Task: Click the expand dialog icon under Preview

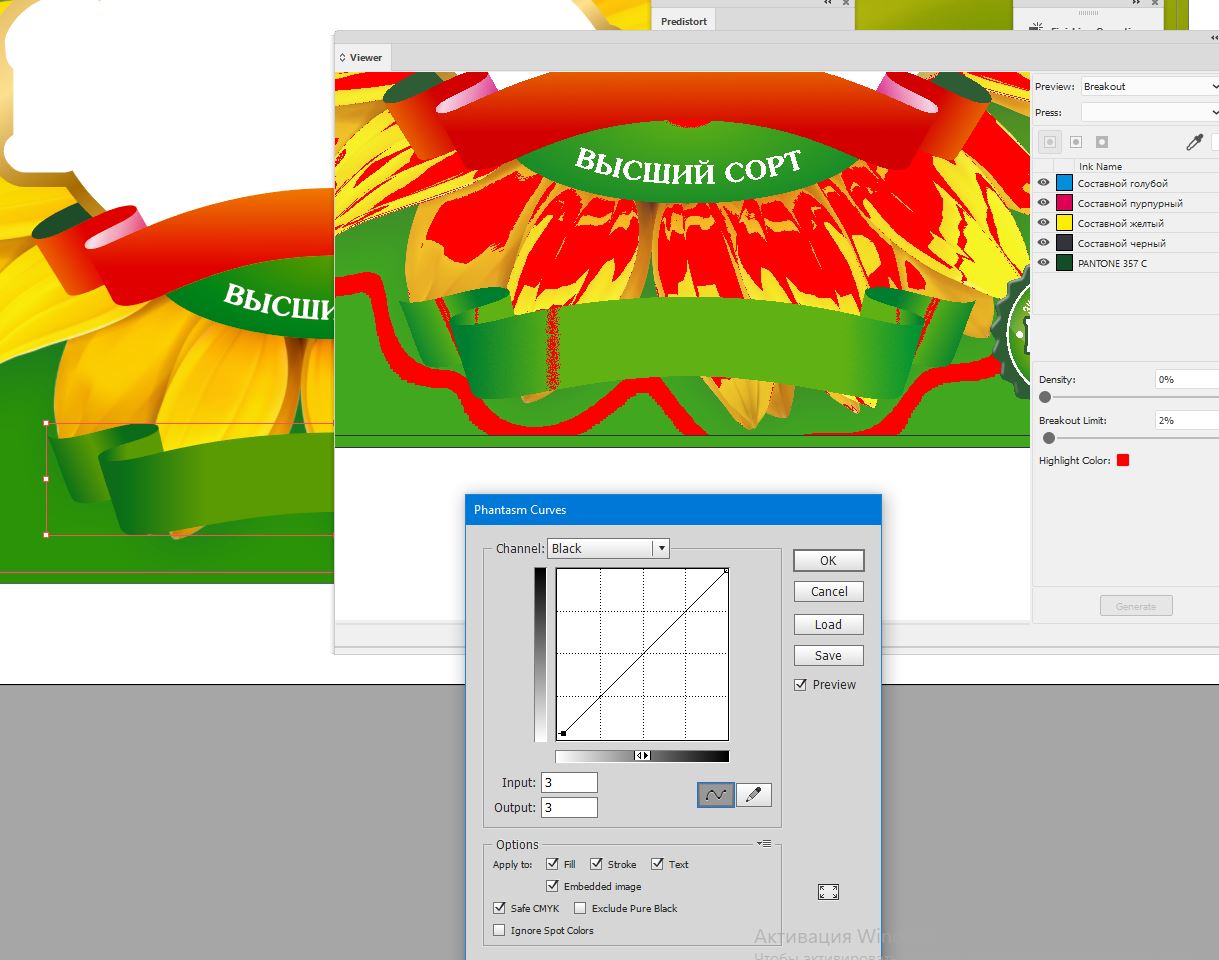Action: [x=828, y=892]
